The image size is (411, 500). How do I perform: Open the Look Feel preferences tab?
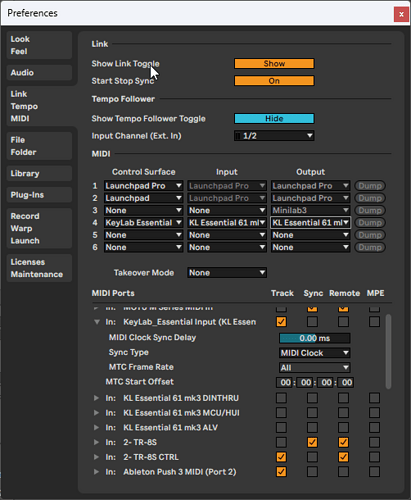point(39,45)
